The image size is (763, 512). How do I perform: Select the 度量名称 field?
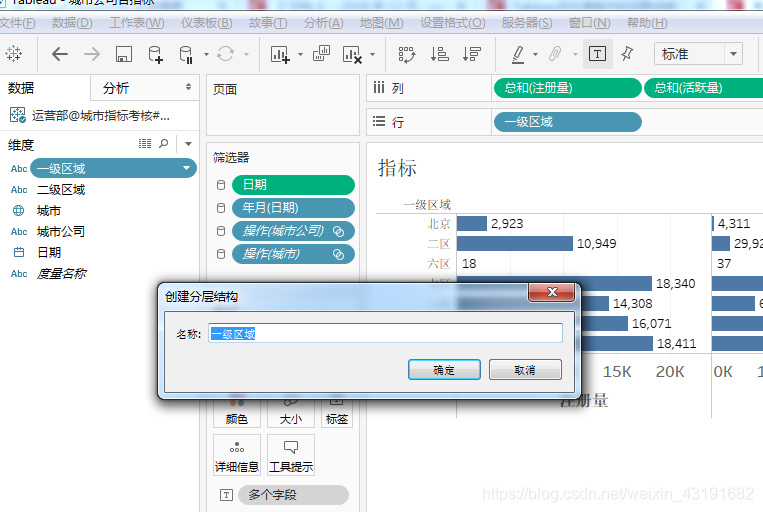tap(61, 274)
